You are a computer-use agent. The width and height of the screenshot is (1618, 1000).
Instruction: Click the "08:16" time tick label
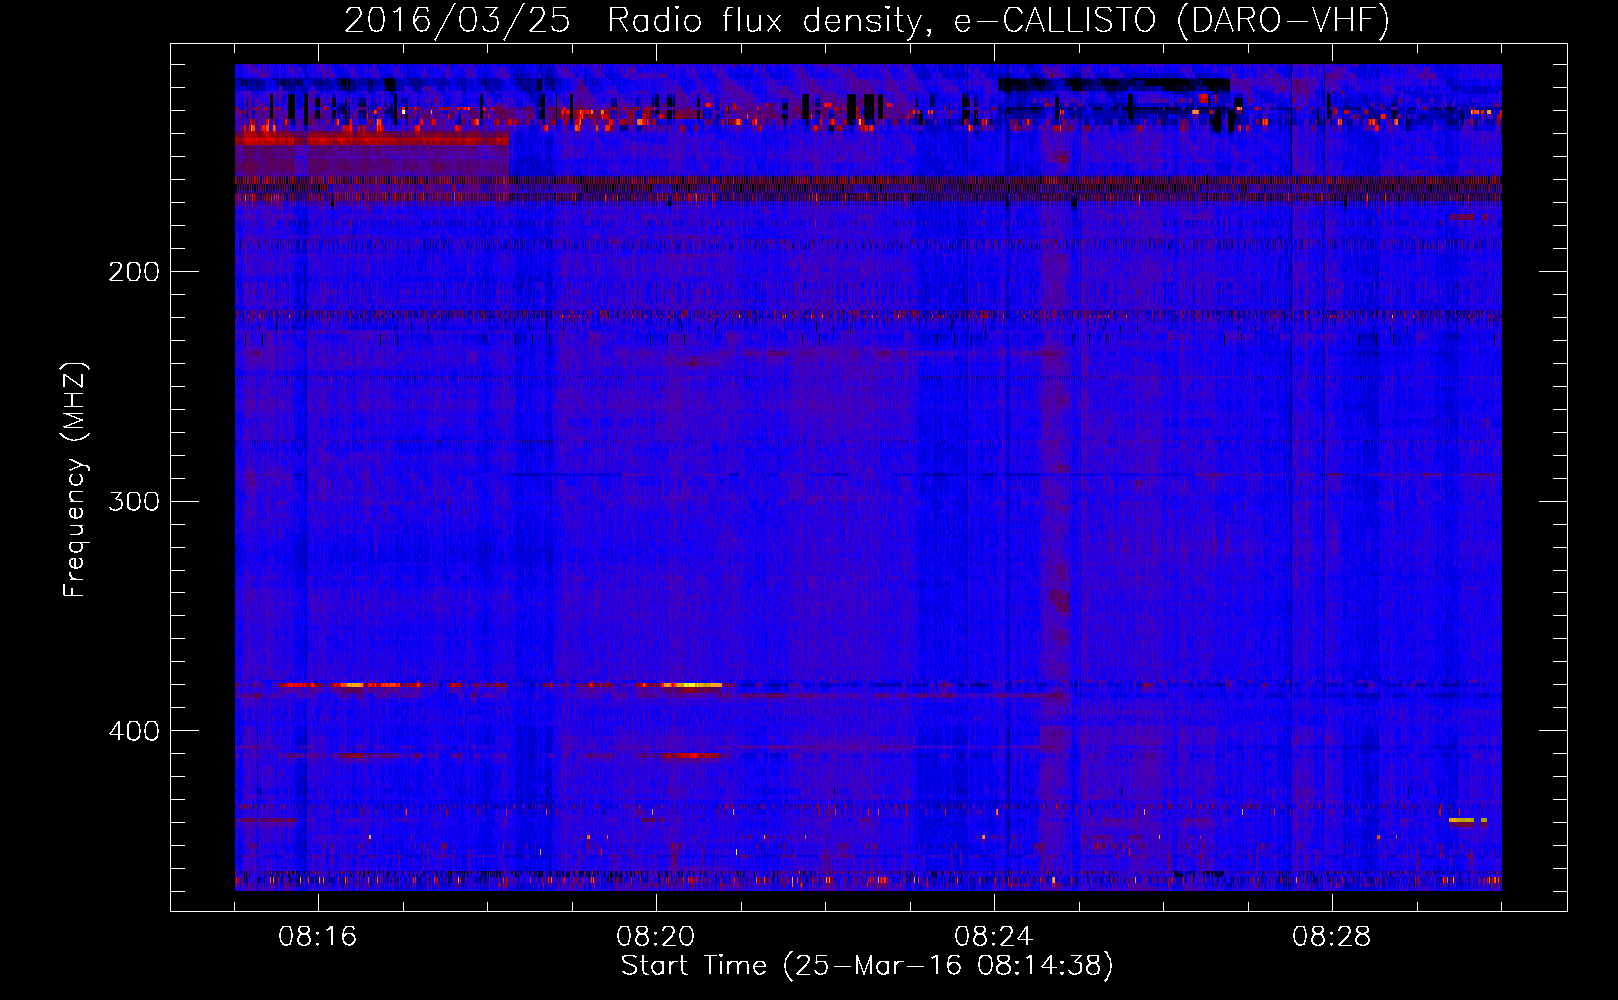318,937
